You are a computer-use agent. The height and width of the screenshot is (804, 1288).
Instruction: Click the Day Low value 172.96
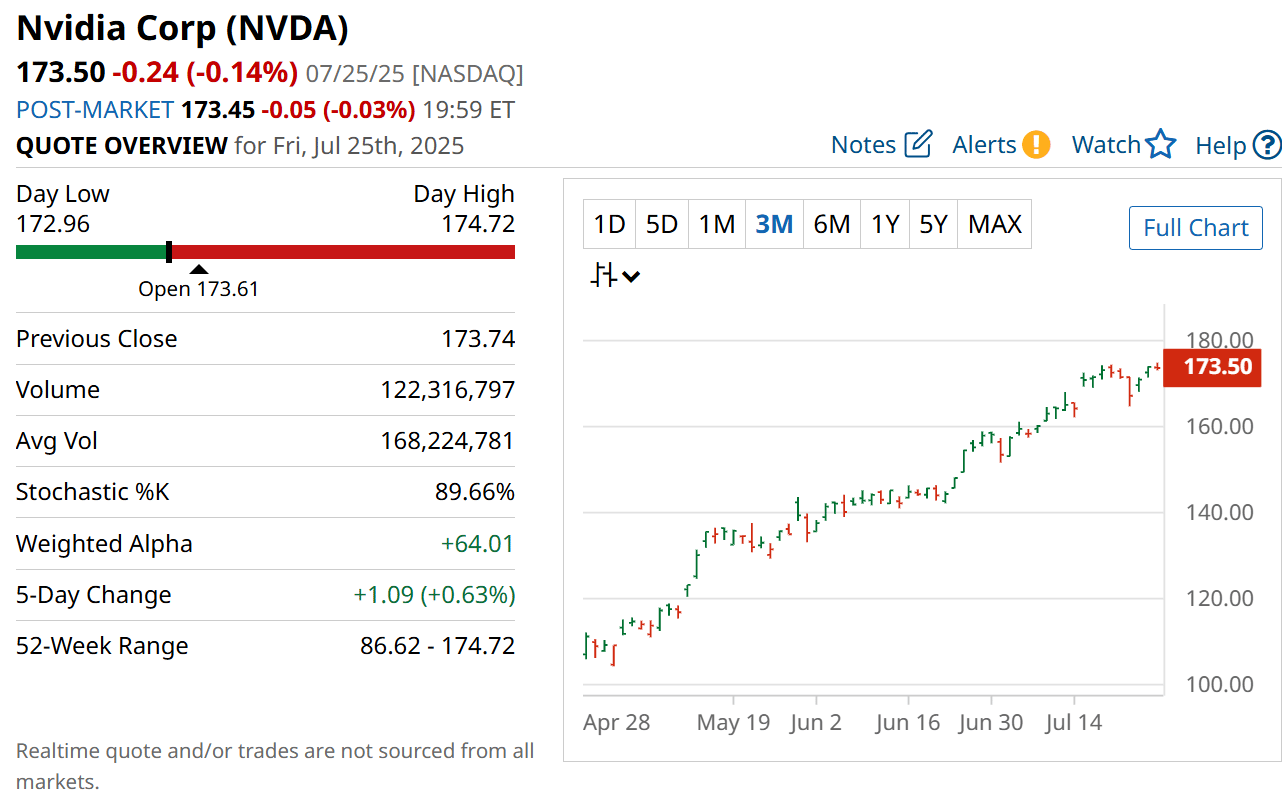point(53,223)
